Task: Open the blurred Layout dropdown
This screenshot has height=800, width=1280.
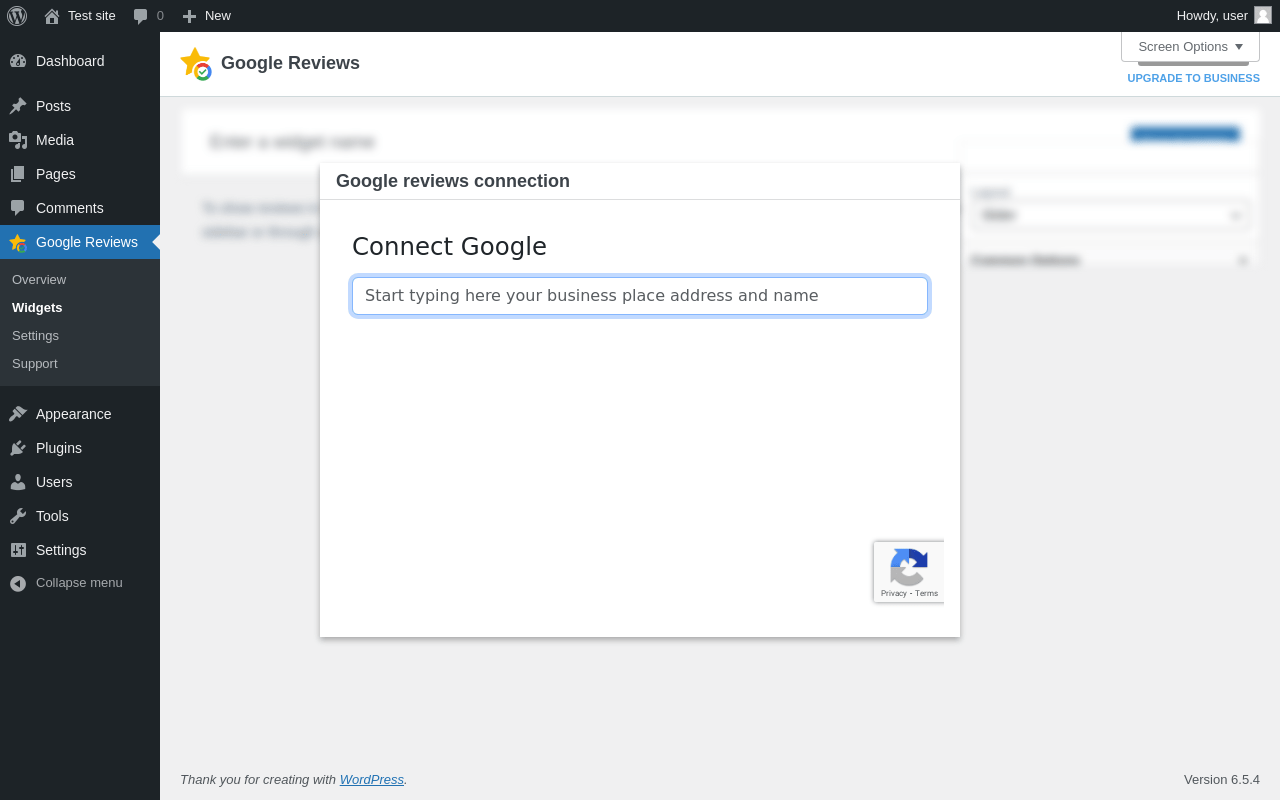Action: point(1110,215)
